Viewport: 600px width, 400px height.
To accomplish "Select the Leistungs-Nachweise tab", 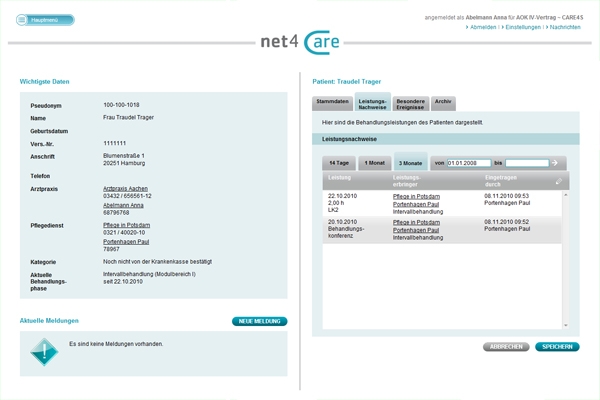I will 373,103.
